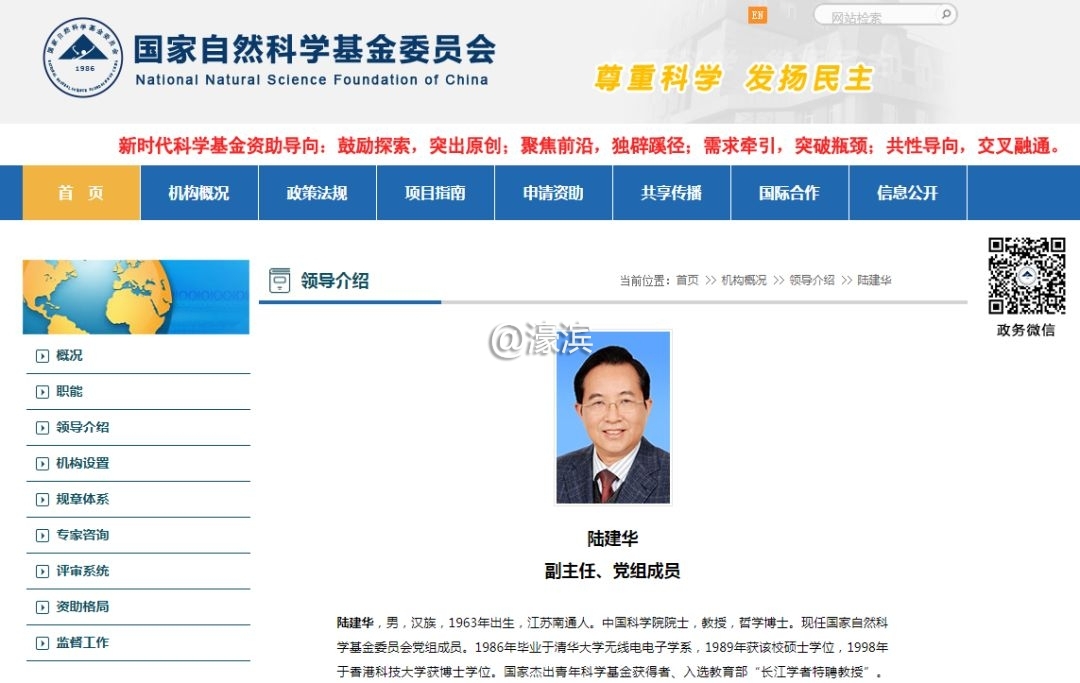
Task: Click the arrow icon beside 监督工作
Action: coord(42,643)
